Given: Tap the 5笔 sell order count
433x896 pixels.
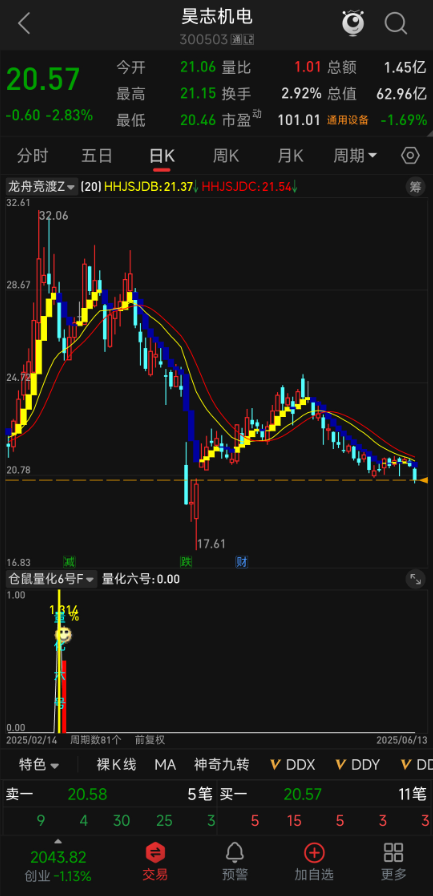Looking at the screenshot, I should tap(200, 794).
